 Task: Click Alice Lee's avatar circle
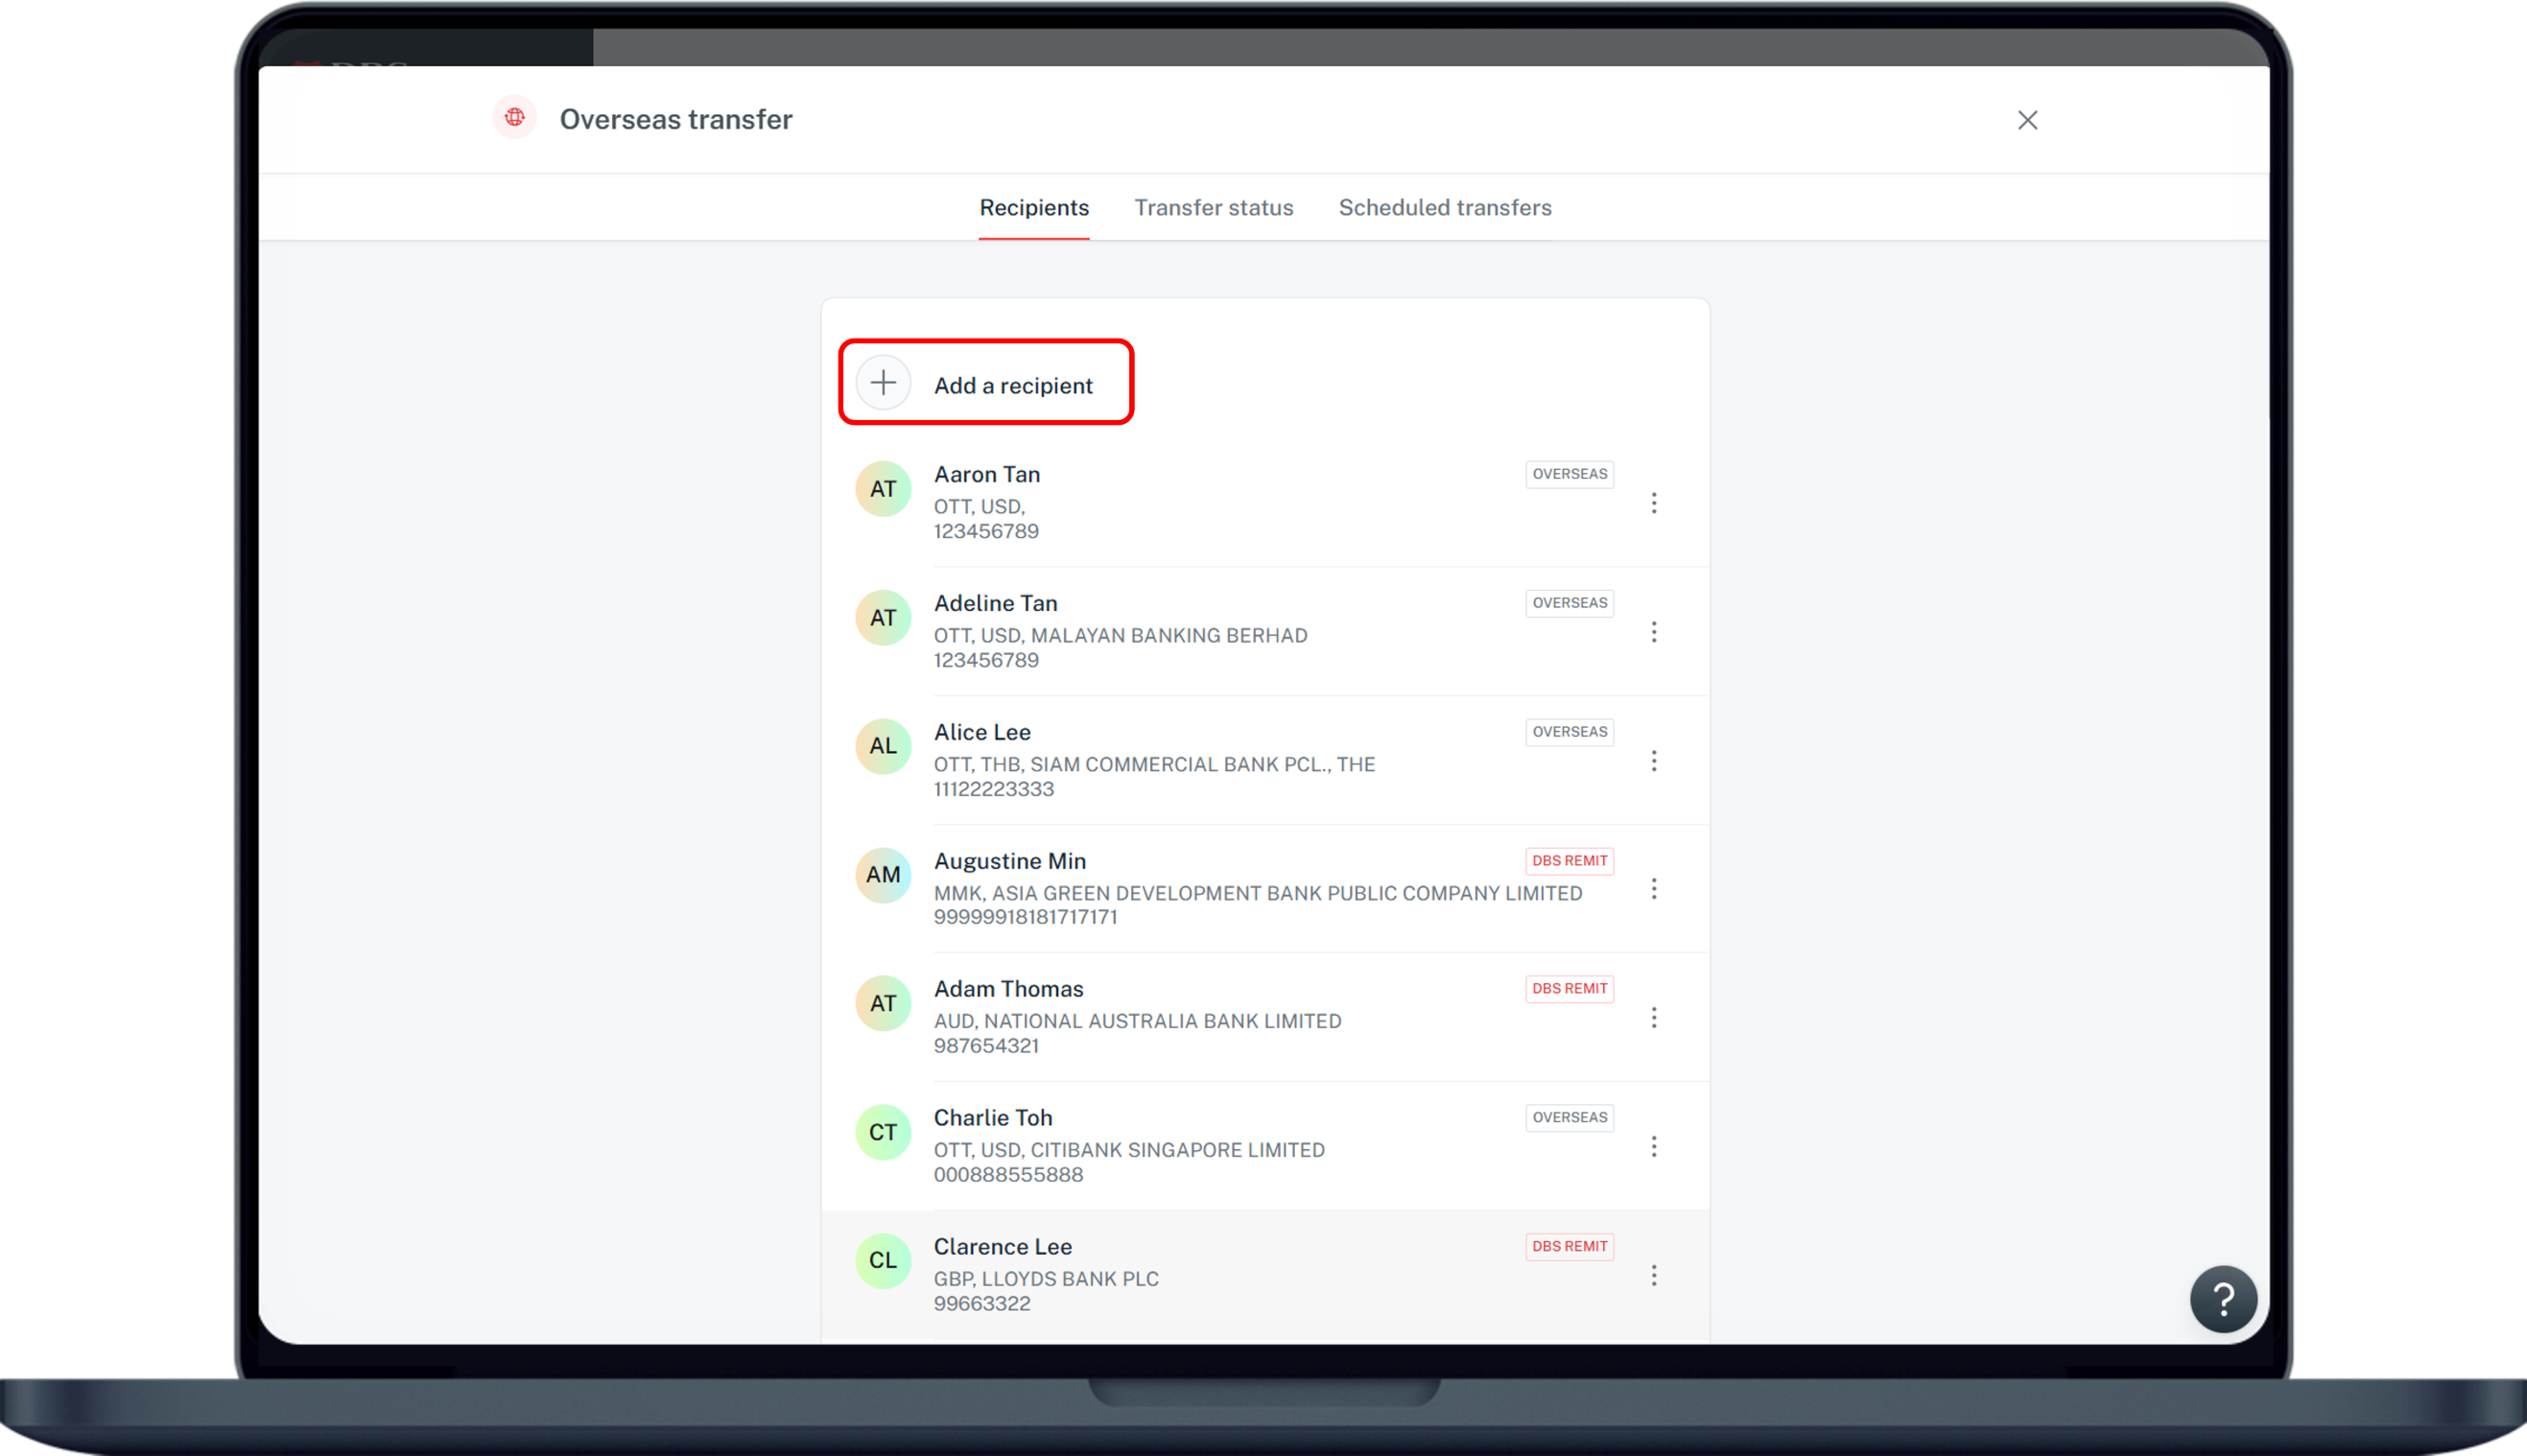(x=883, y=746)
